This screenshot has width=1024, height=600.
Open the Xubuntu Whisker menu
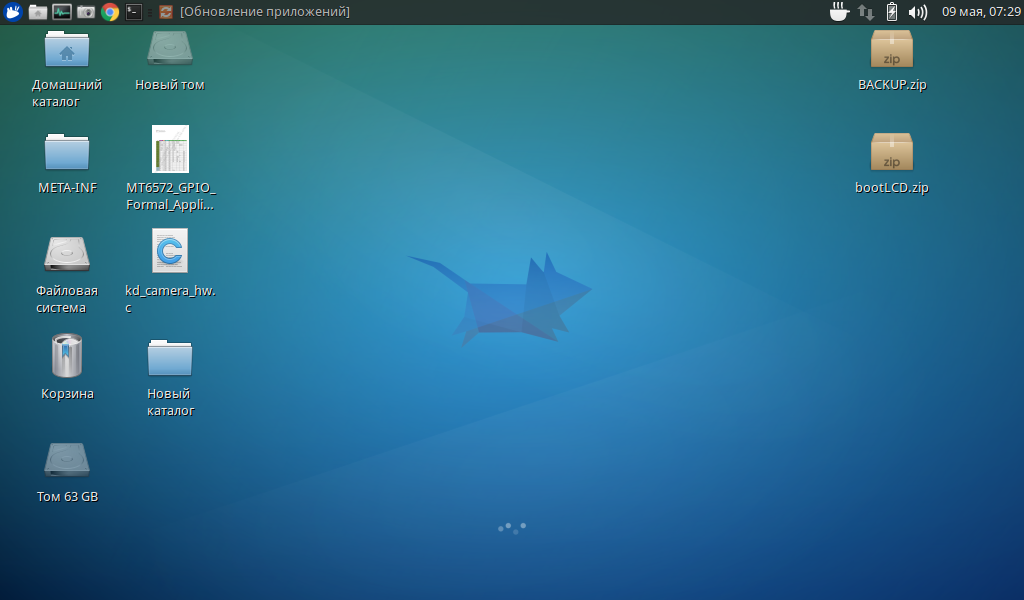pos(13,12)
